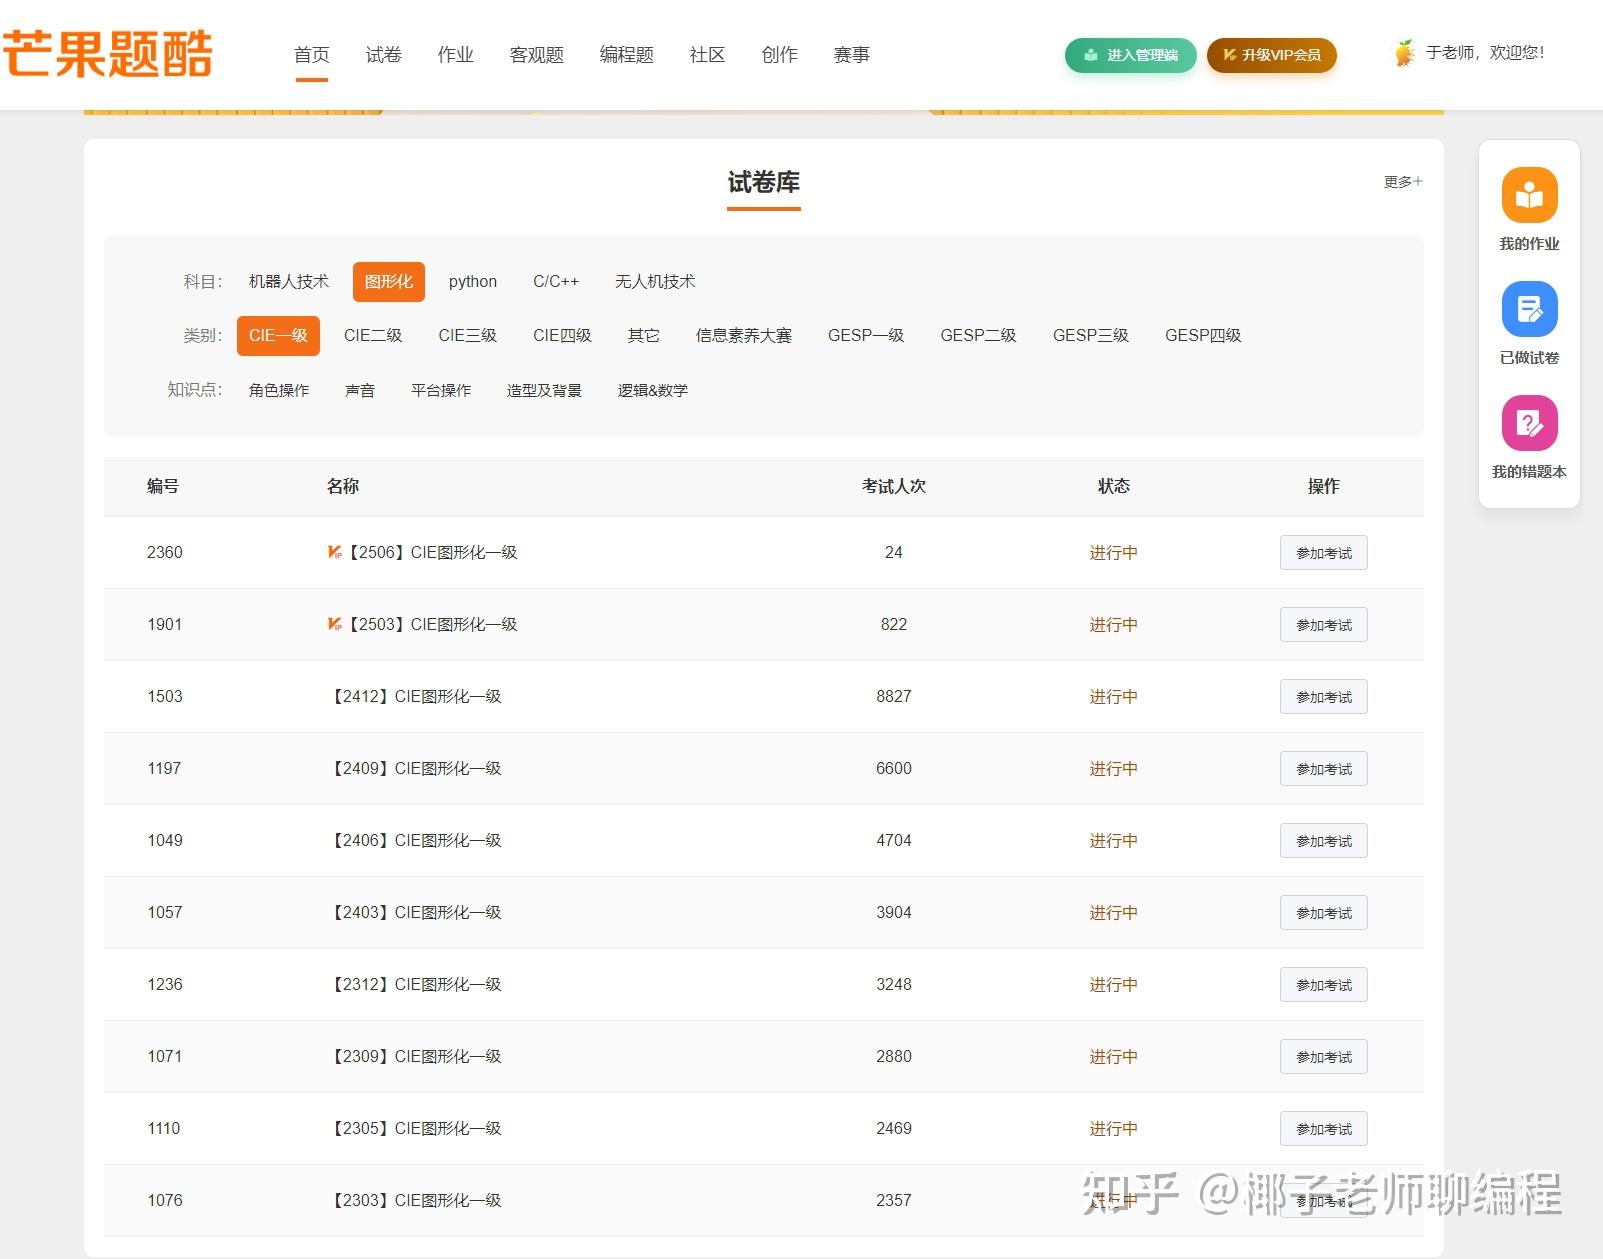Image resolution: width=1603 pixels, height=1259 pixels.
Task: Open the 赛事 menu item
Action: [x=851, y=55]
